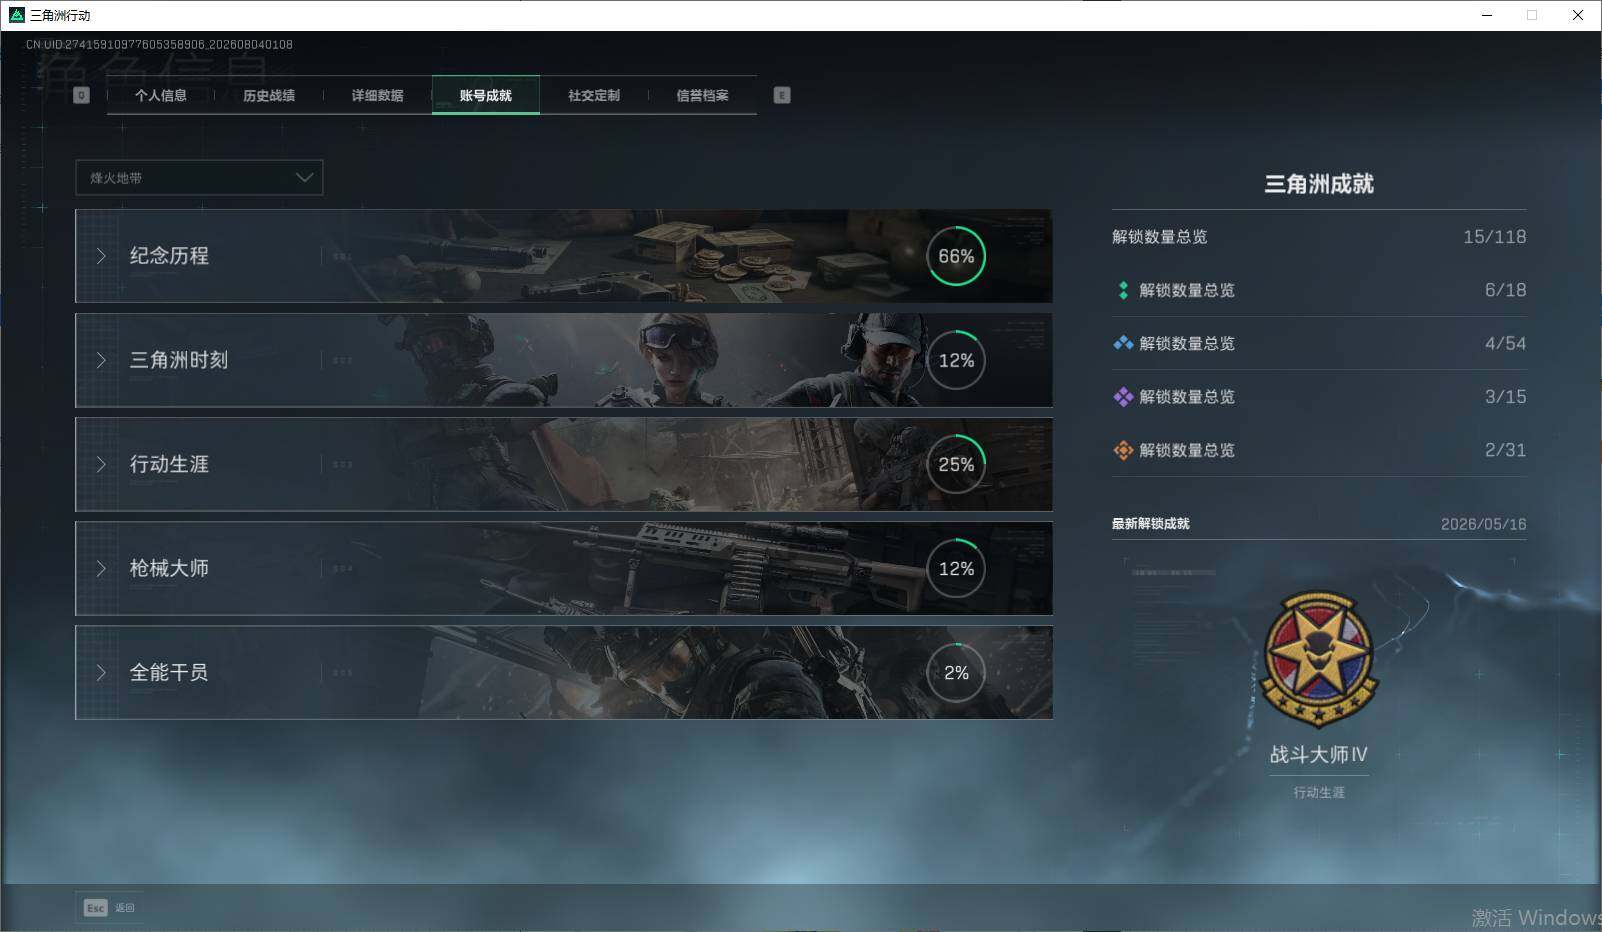1602x932 pixels.
Task: Select the 账号成就 tab
Action: [x=486, y=95]
